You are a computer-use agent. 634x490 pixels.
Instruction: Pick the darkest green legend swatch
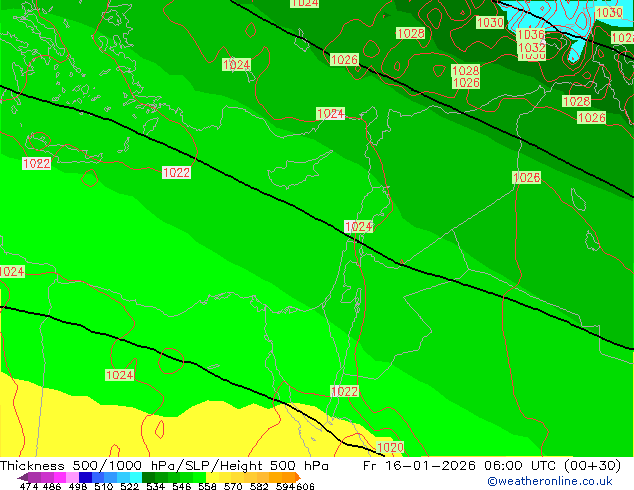(x=148, y=477)
